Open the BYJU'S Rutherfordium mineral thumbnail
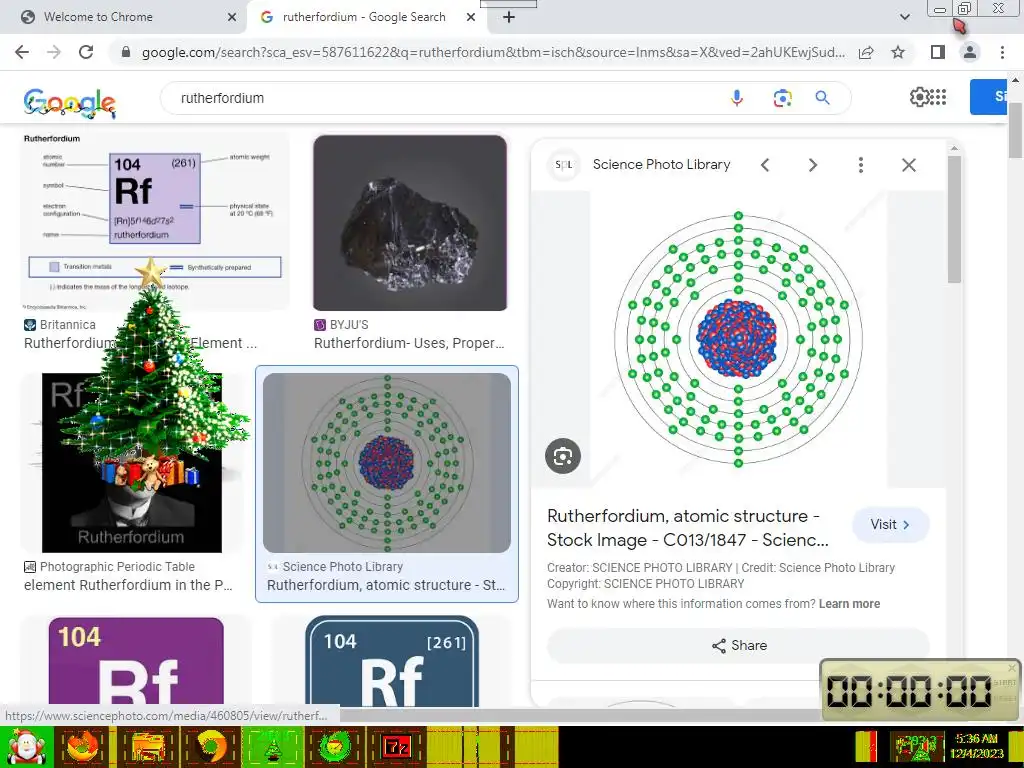The width and height of the screenshot is (1024, 768). (x=410, y=223)
